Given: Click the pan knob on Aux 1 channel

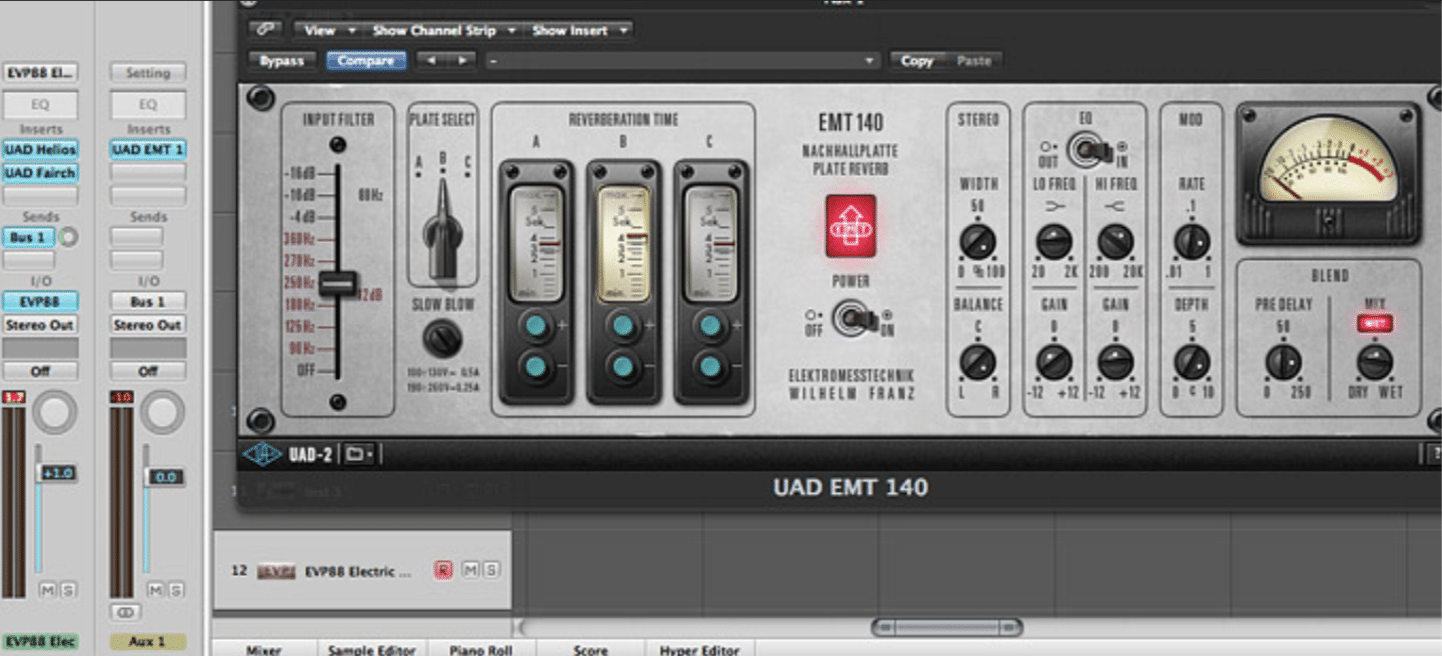Looking at the screenshot, I should pyautogui.click(x=161, y=412).
